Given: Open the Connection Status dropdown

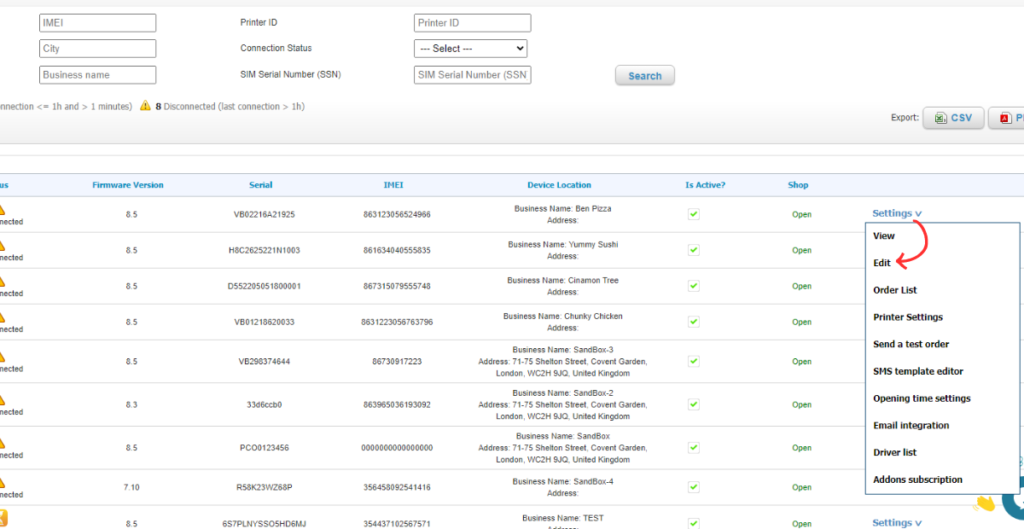Looking at the screenshot, I should tap(470, 48).
